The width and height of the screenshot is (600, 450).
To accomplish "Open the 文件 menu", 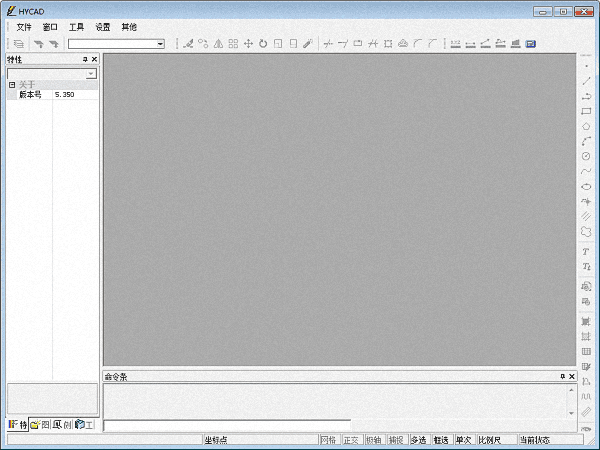I will (24, 27).
